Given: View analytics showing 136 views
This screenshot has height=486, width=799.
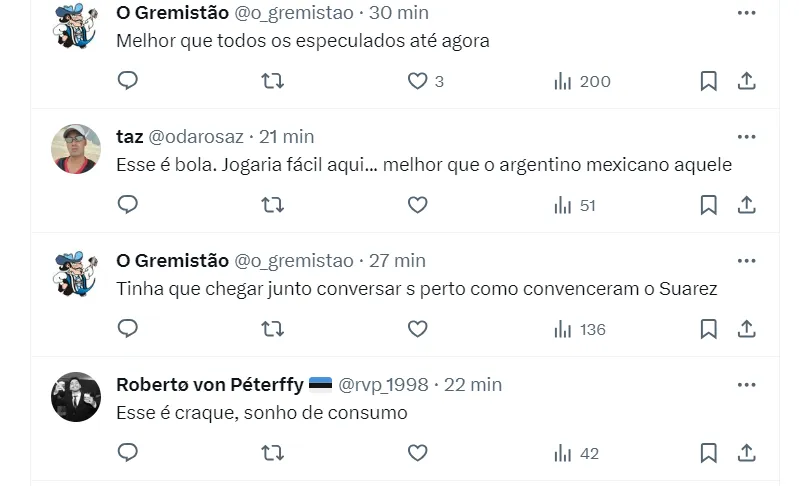Looking at the screenshot, I should tap(580, 329).
